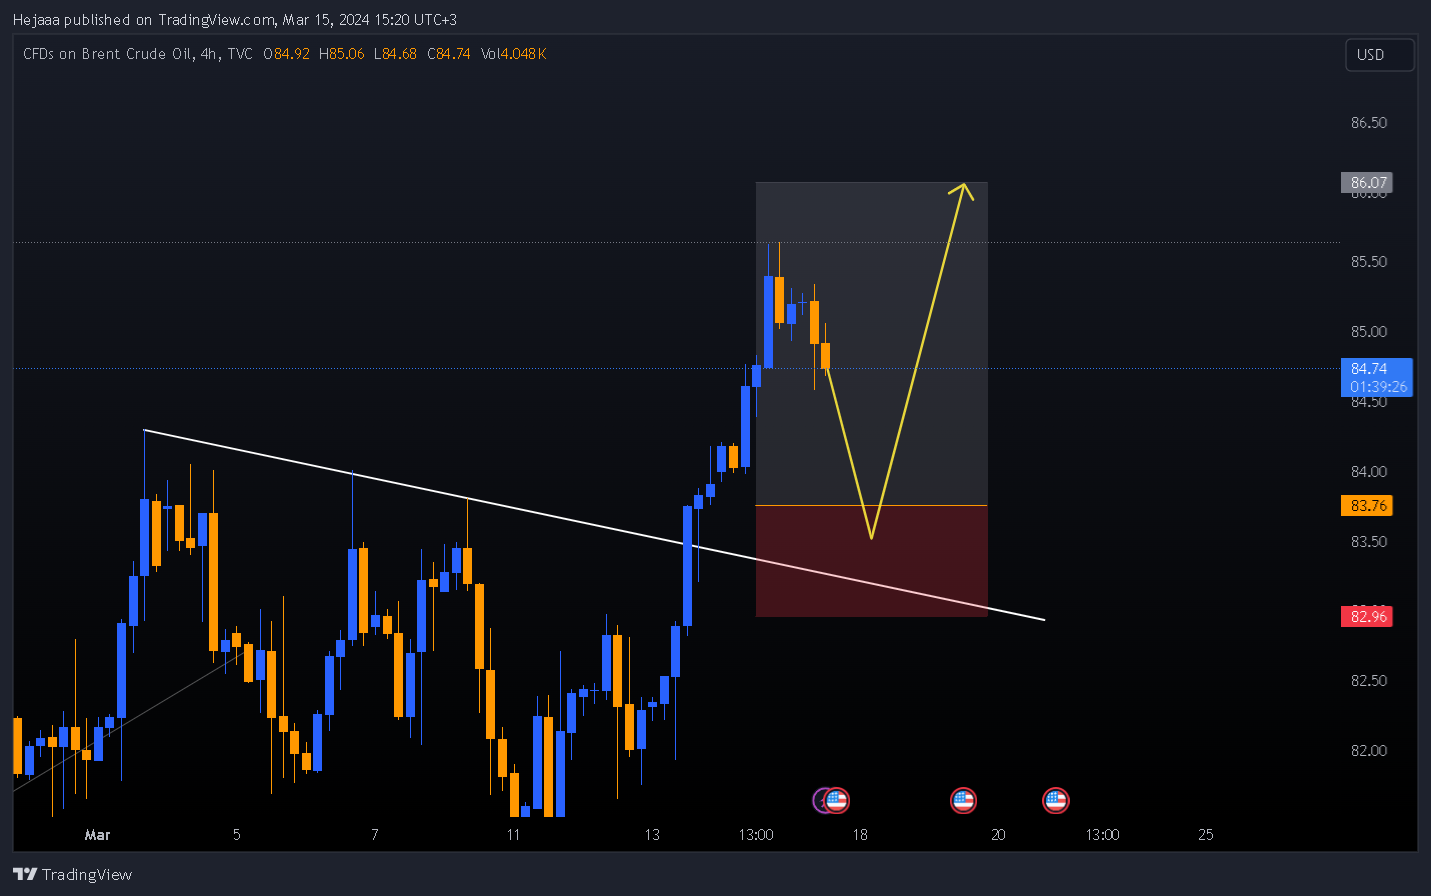1431x896 pixels.
Task: Click the 83.50 price axis label
Action: (1368, 541)
